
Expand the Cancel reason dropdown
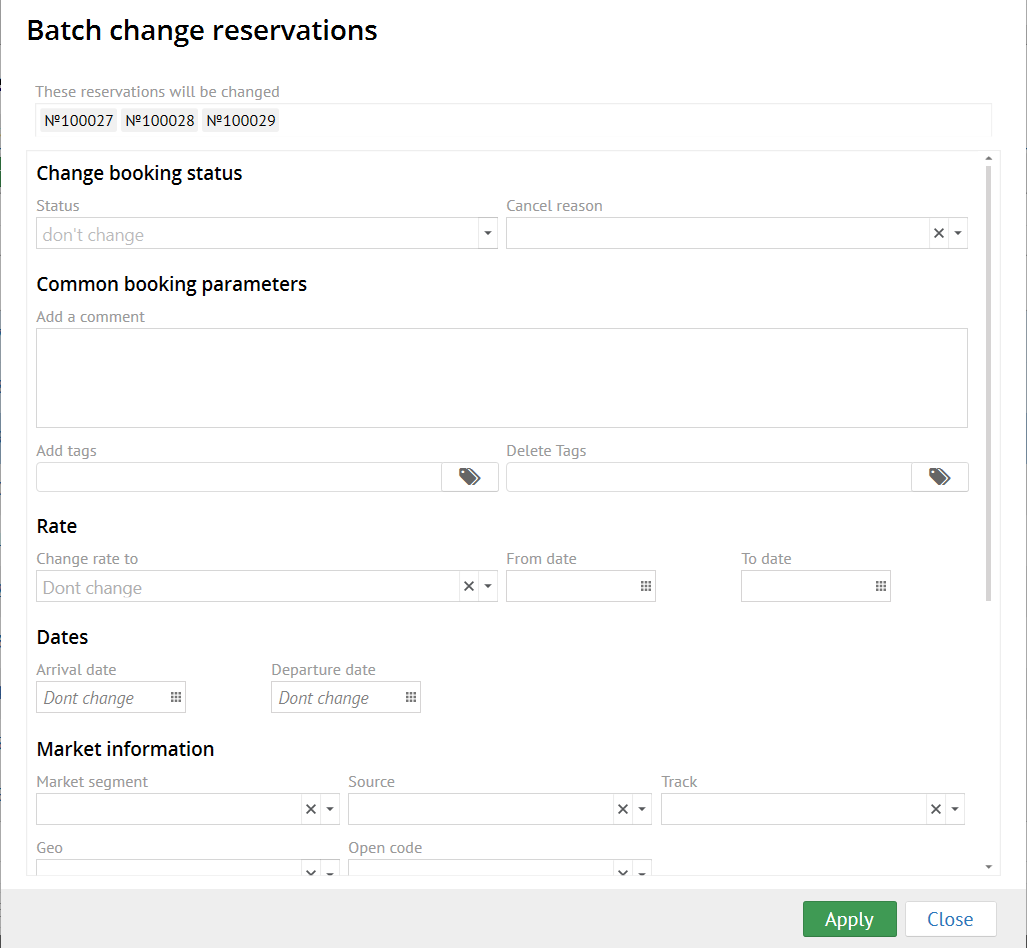tap(958, 233)
